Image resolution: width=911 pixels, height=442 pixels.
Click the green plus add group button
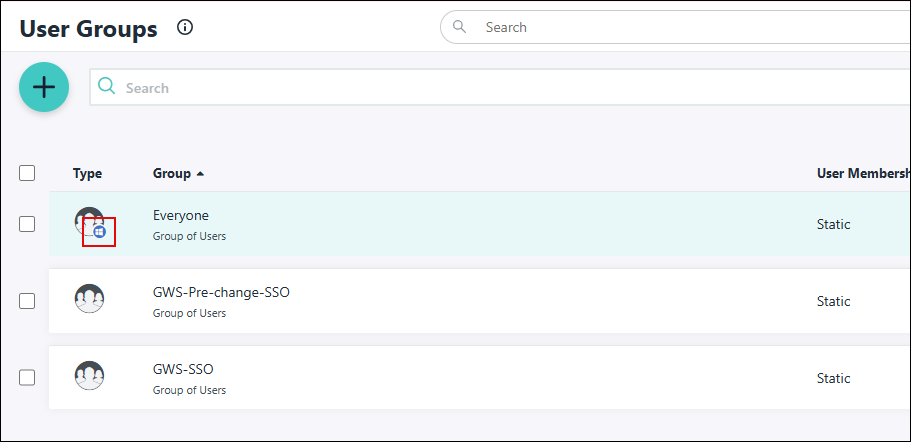point(44,87)
